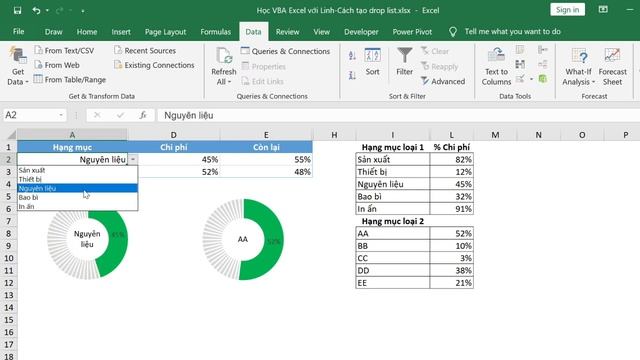Switch to the Page Layout tab
This screenshot has height=360, width=640.
coord(165,31)
